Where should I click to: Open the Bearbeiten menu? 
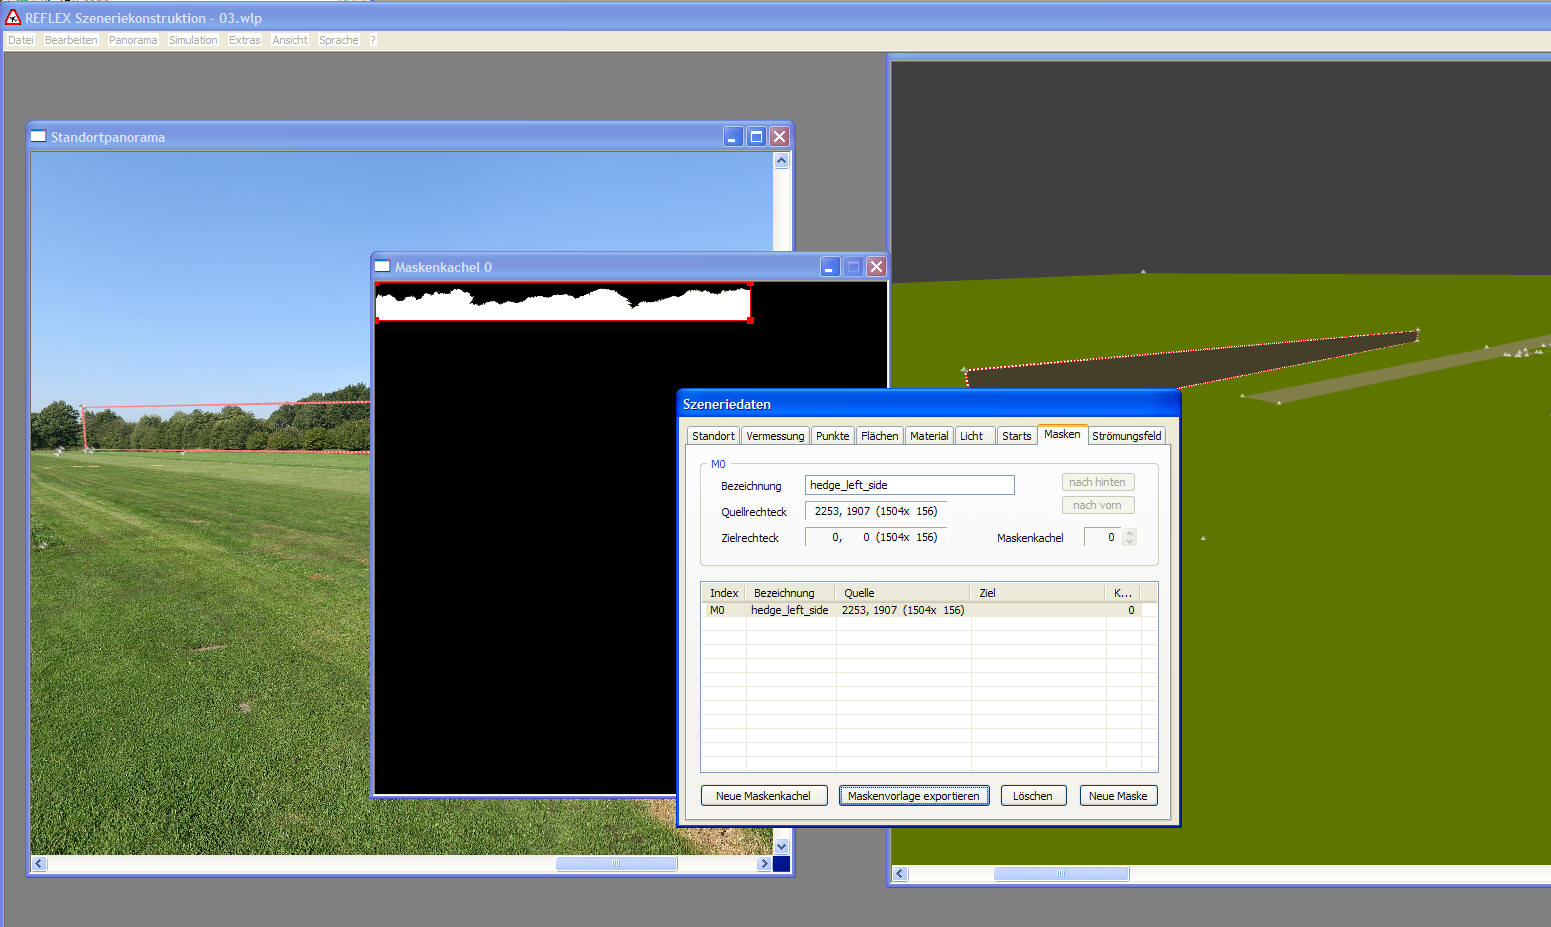pyautogui.click(x=71, y=40)
